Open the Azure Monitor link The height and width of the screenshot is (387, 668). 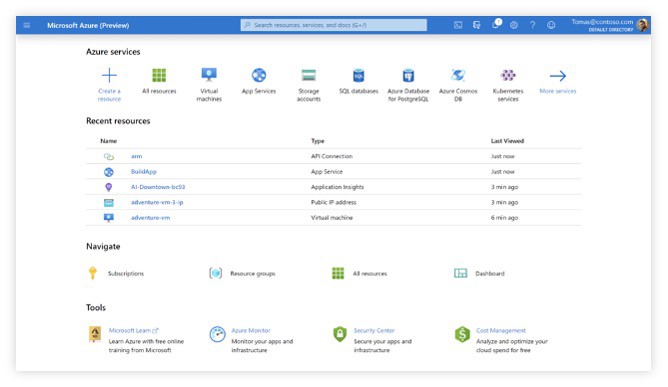250,330
